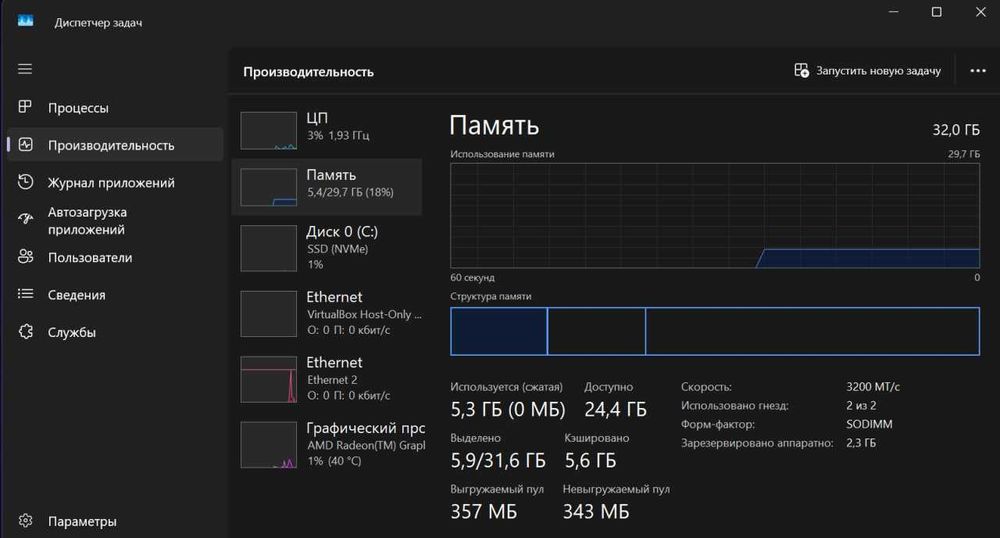Click the 5,9/31,6 ГБ committed value
This screenshot has height=538, width=1000.
pos(498,460)
